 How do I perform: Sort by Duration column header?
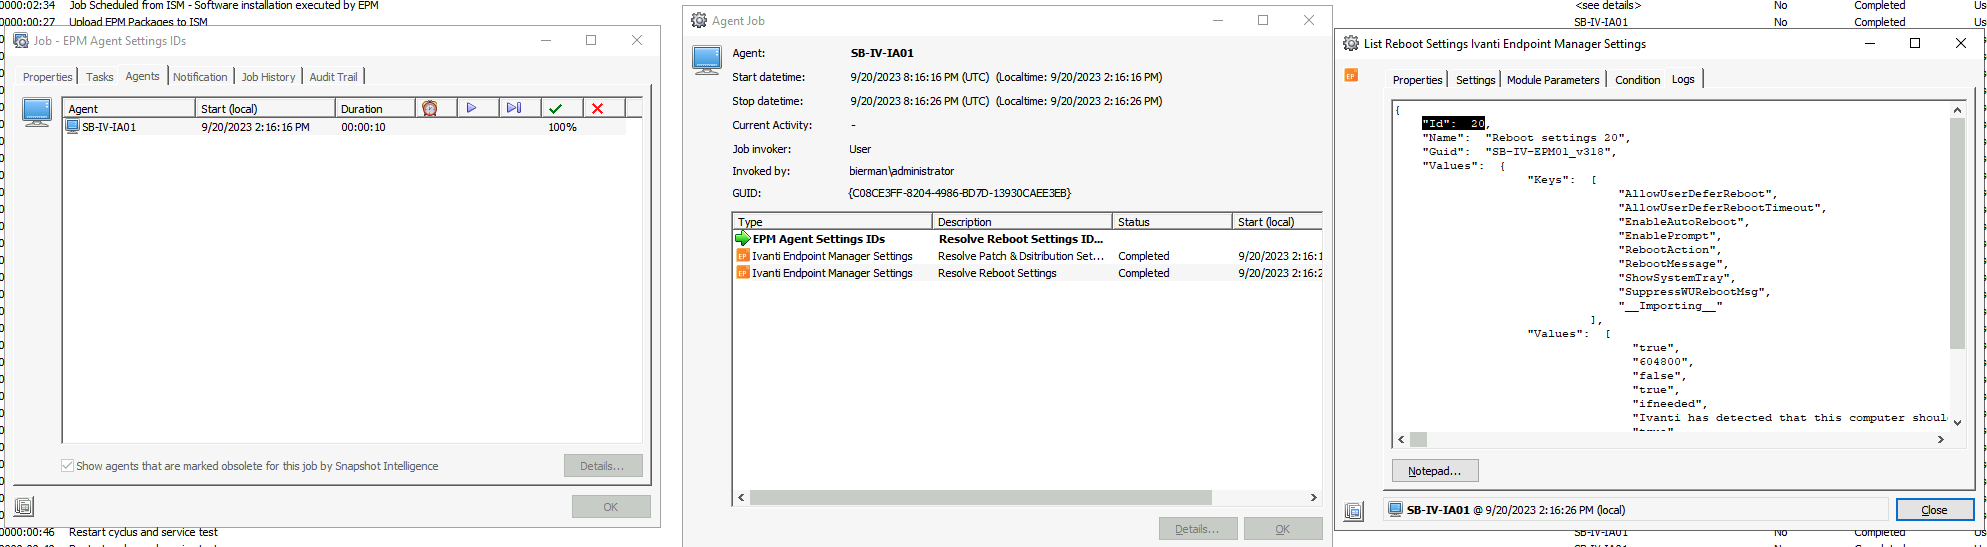pos(375,109)
